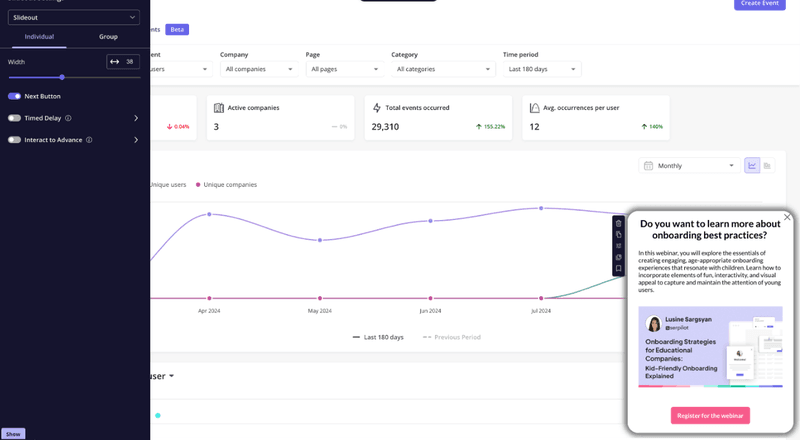Close the webinar slideout with X
800x440 pixels.
pyautogui.click(x=787, y=217)
